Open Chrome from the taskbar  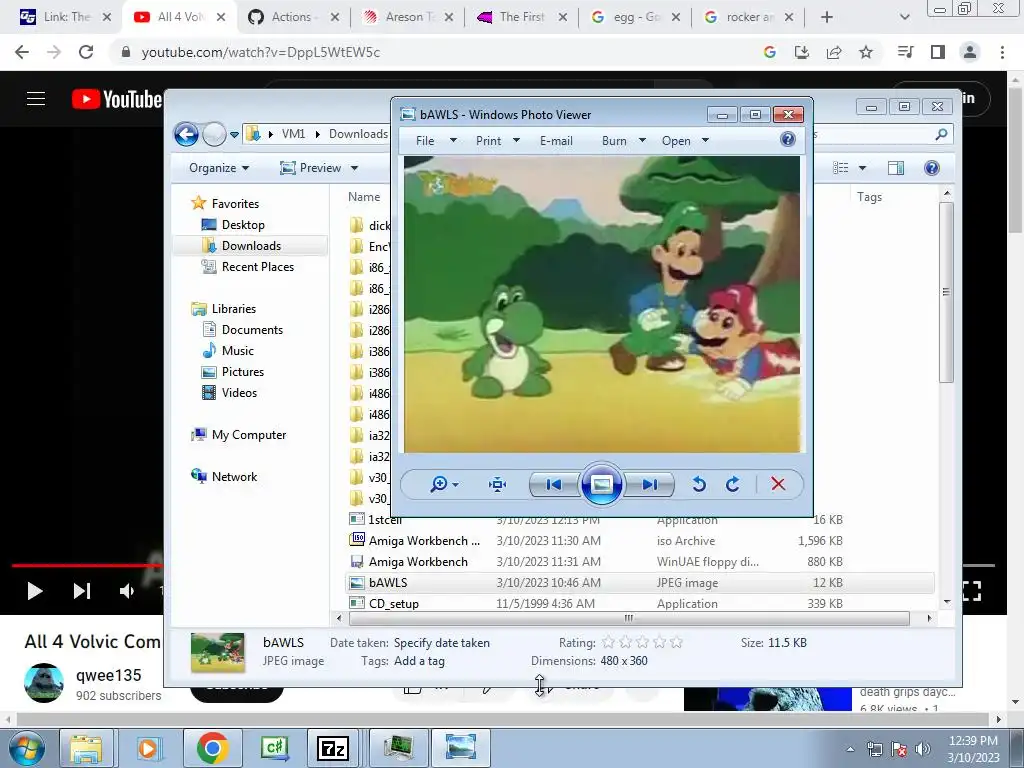(x=212, y=748)
